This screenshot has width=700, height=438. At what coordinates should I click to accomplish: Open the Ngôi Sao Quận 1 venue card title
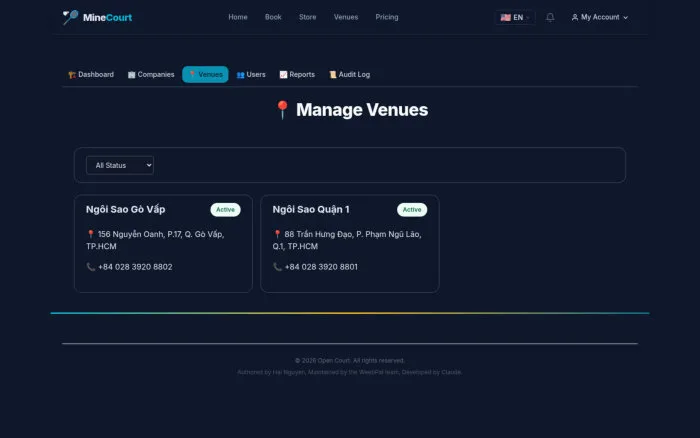311,209
